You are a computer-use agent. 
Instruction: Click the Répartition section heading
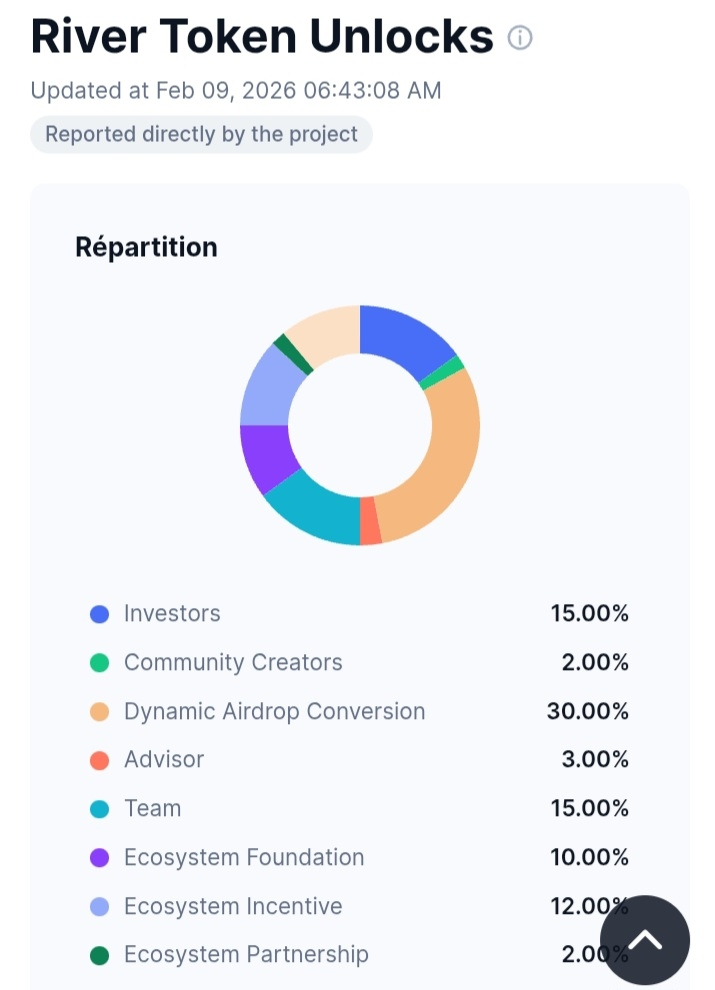[146, 247]
